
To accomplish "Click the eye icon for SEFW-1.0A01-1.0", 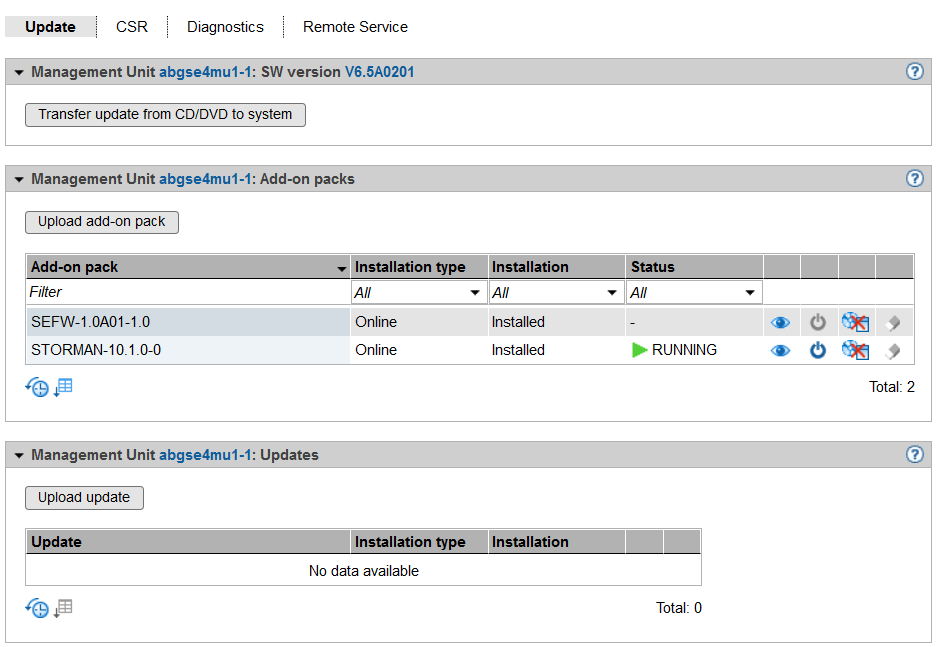I will [781, 322].
